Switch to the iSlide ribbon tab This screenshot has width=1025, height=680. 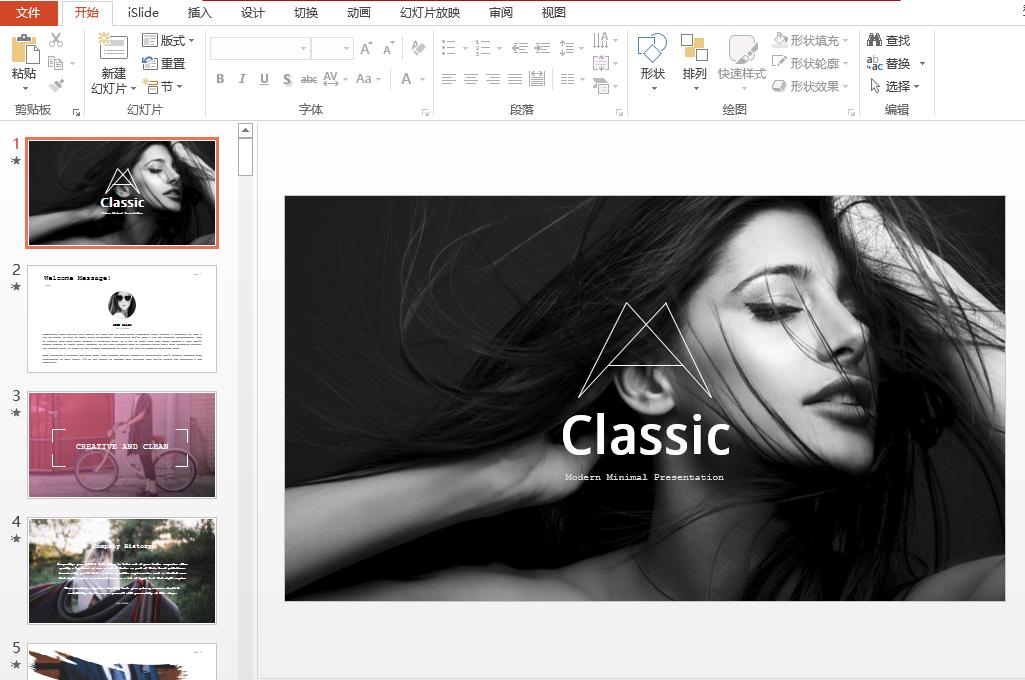(143, 13)
